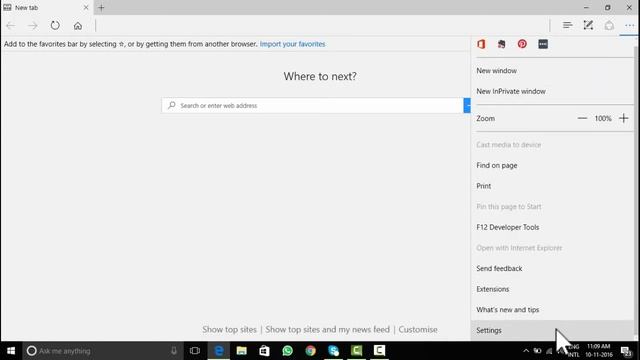The image size is (640, 360).
Task: Open Skype from the taskbar
Action: tap(333, 351)
